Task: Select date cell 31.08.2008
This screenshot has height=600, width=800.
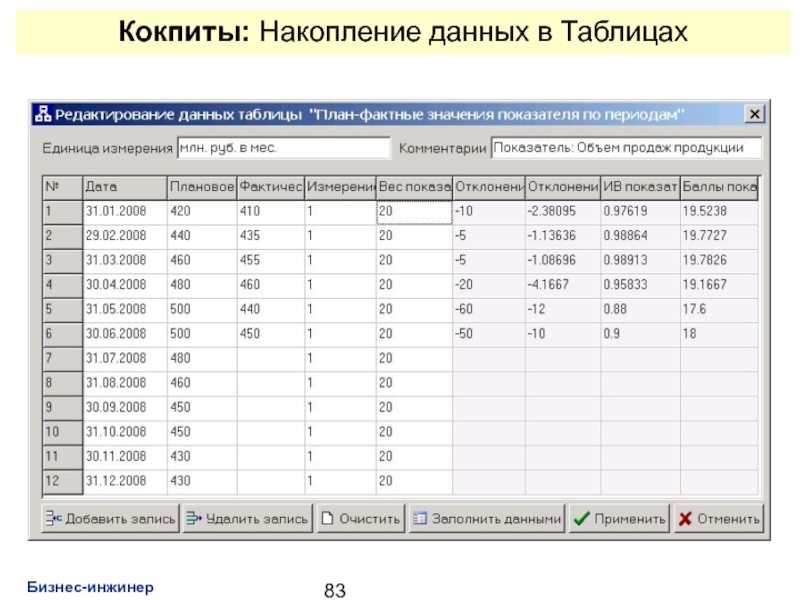Action: [x=125, y=383]
